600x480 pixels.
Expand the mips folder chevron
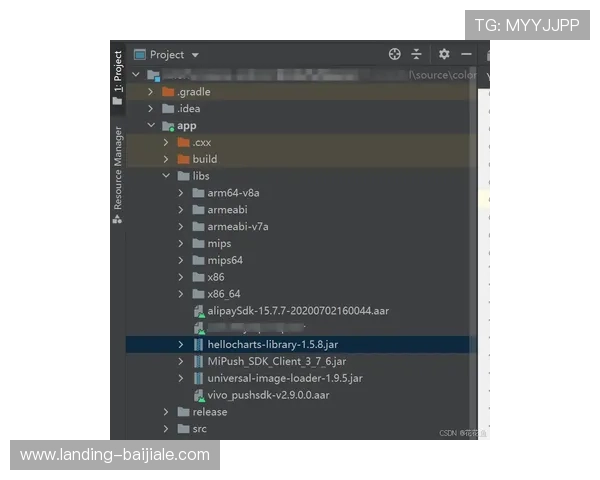click(181, 243)
